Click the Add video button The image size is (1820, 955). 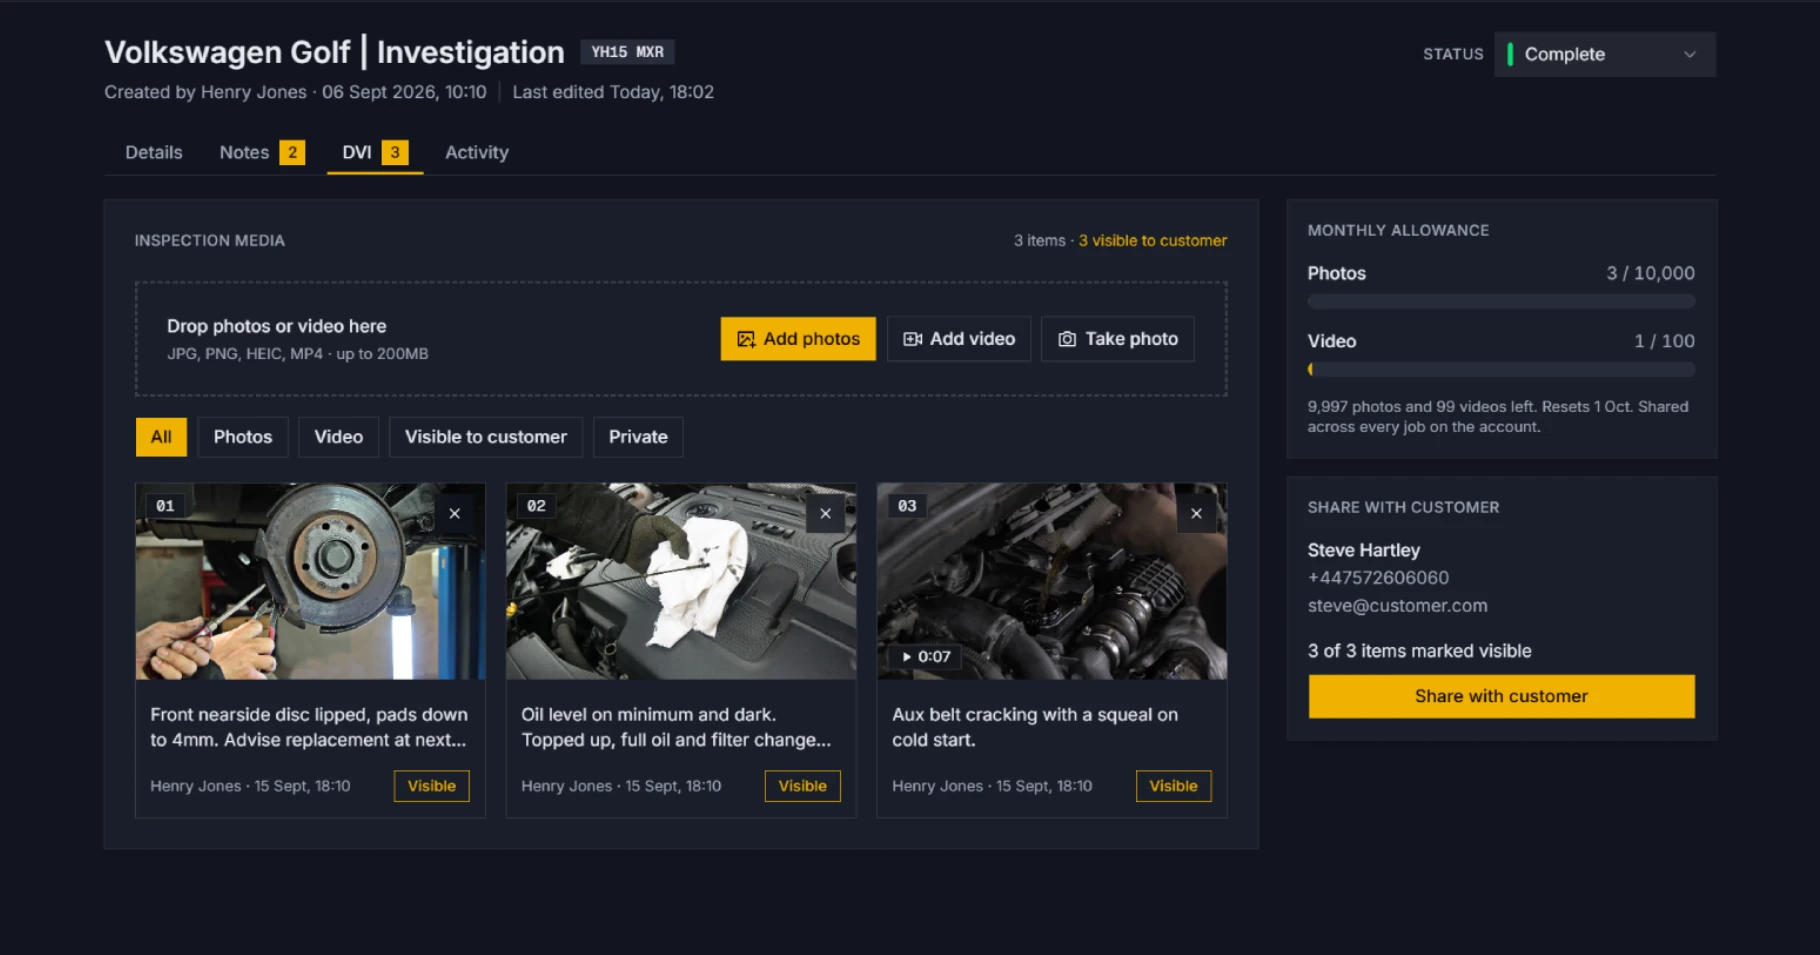(x=959, y=339)
